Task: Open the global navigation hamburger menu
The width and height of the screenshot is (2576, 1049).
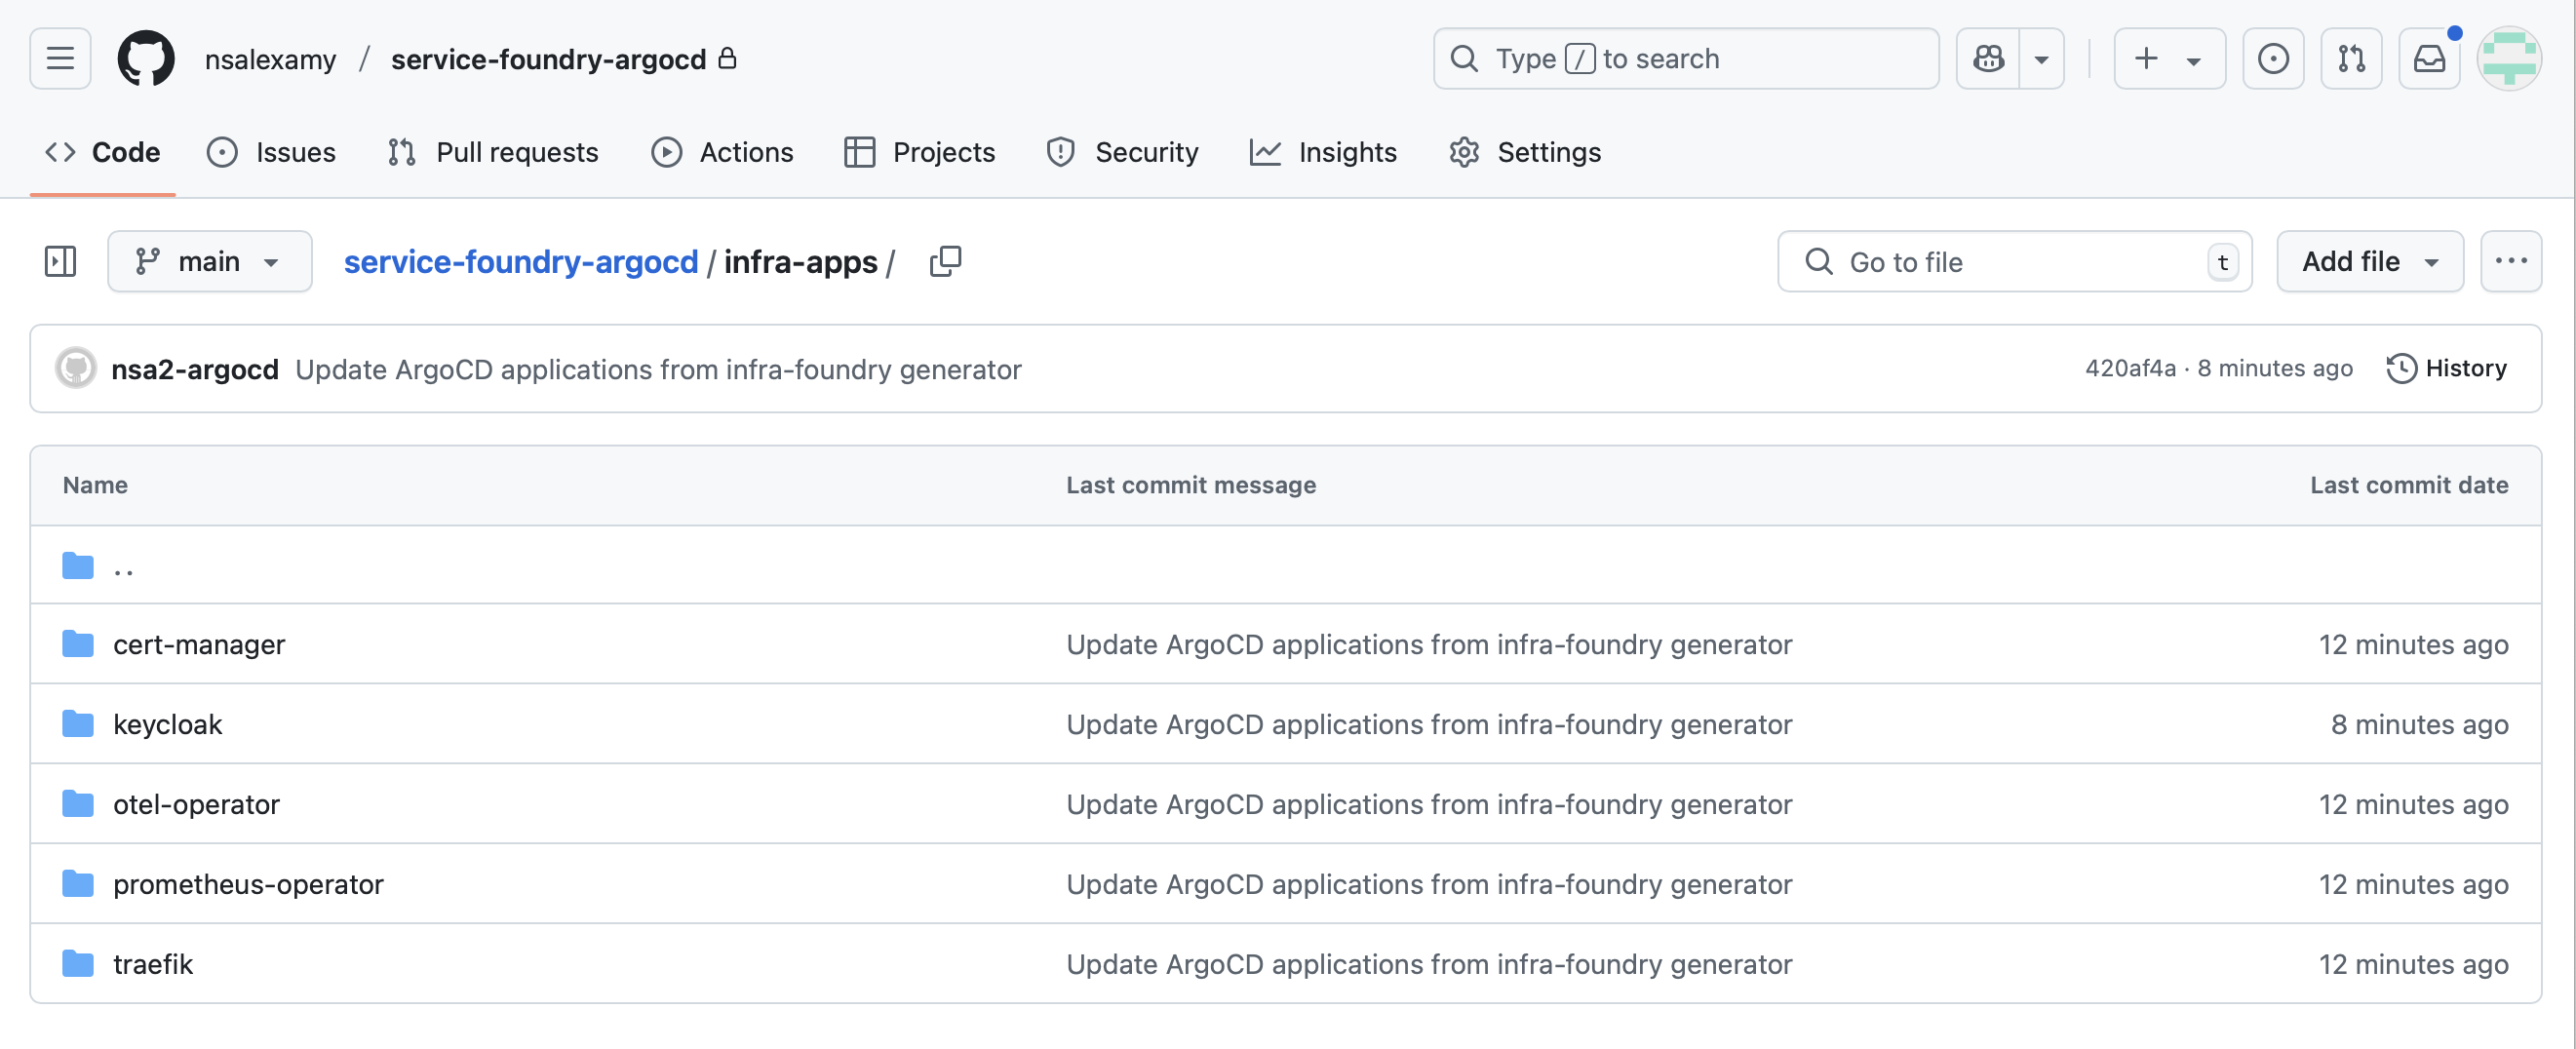Action: click(x=60, y=58)
